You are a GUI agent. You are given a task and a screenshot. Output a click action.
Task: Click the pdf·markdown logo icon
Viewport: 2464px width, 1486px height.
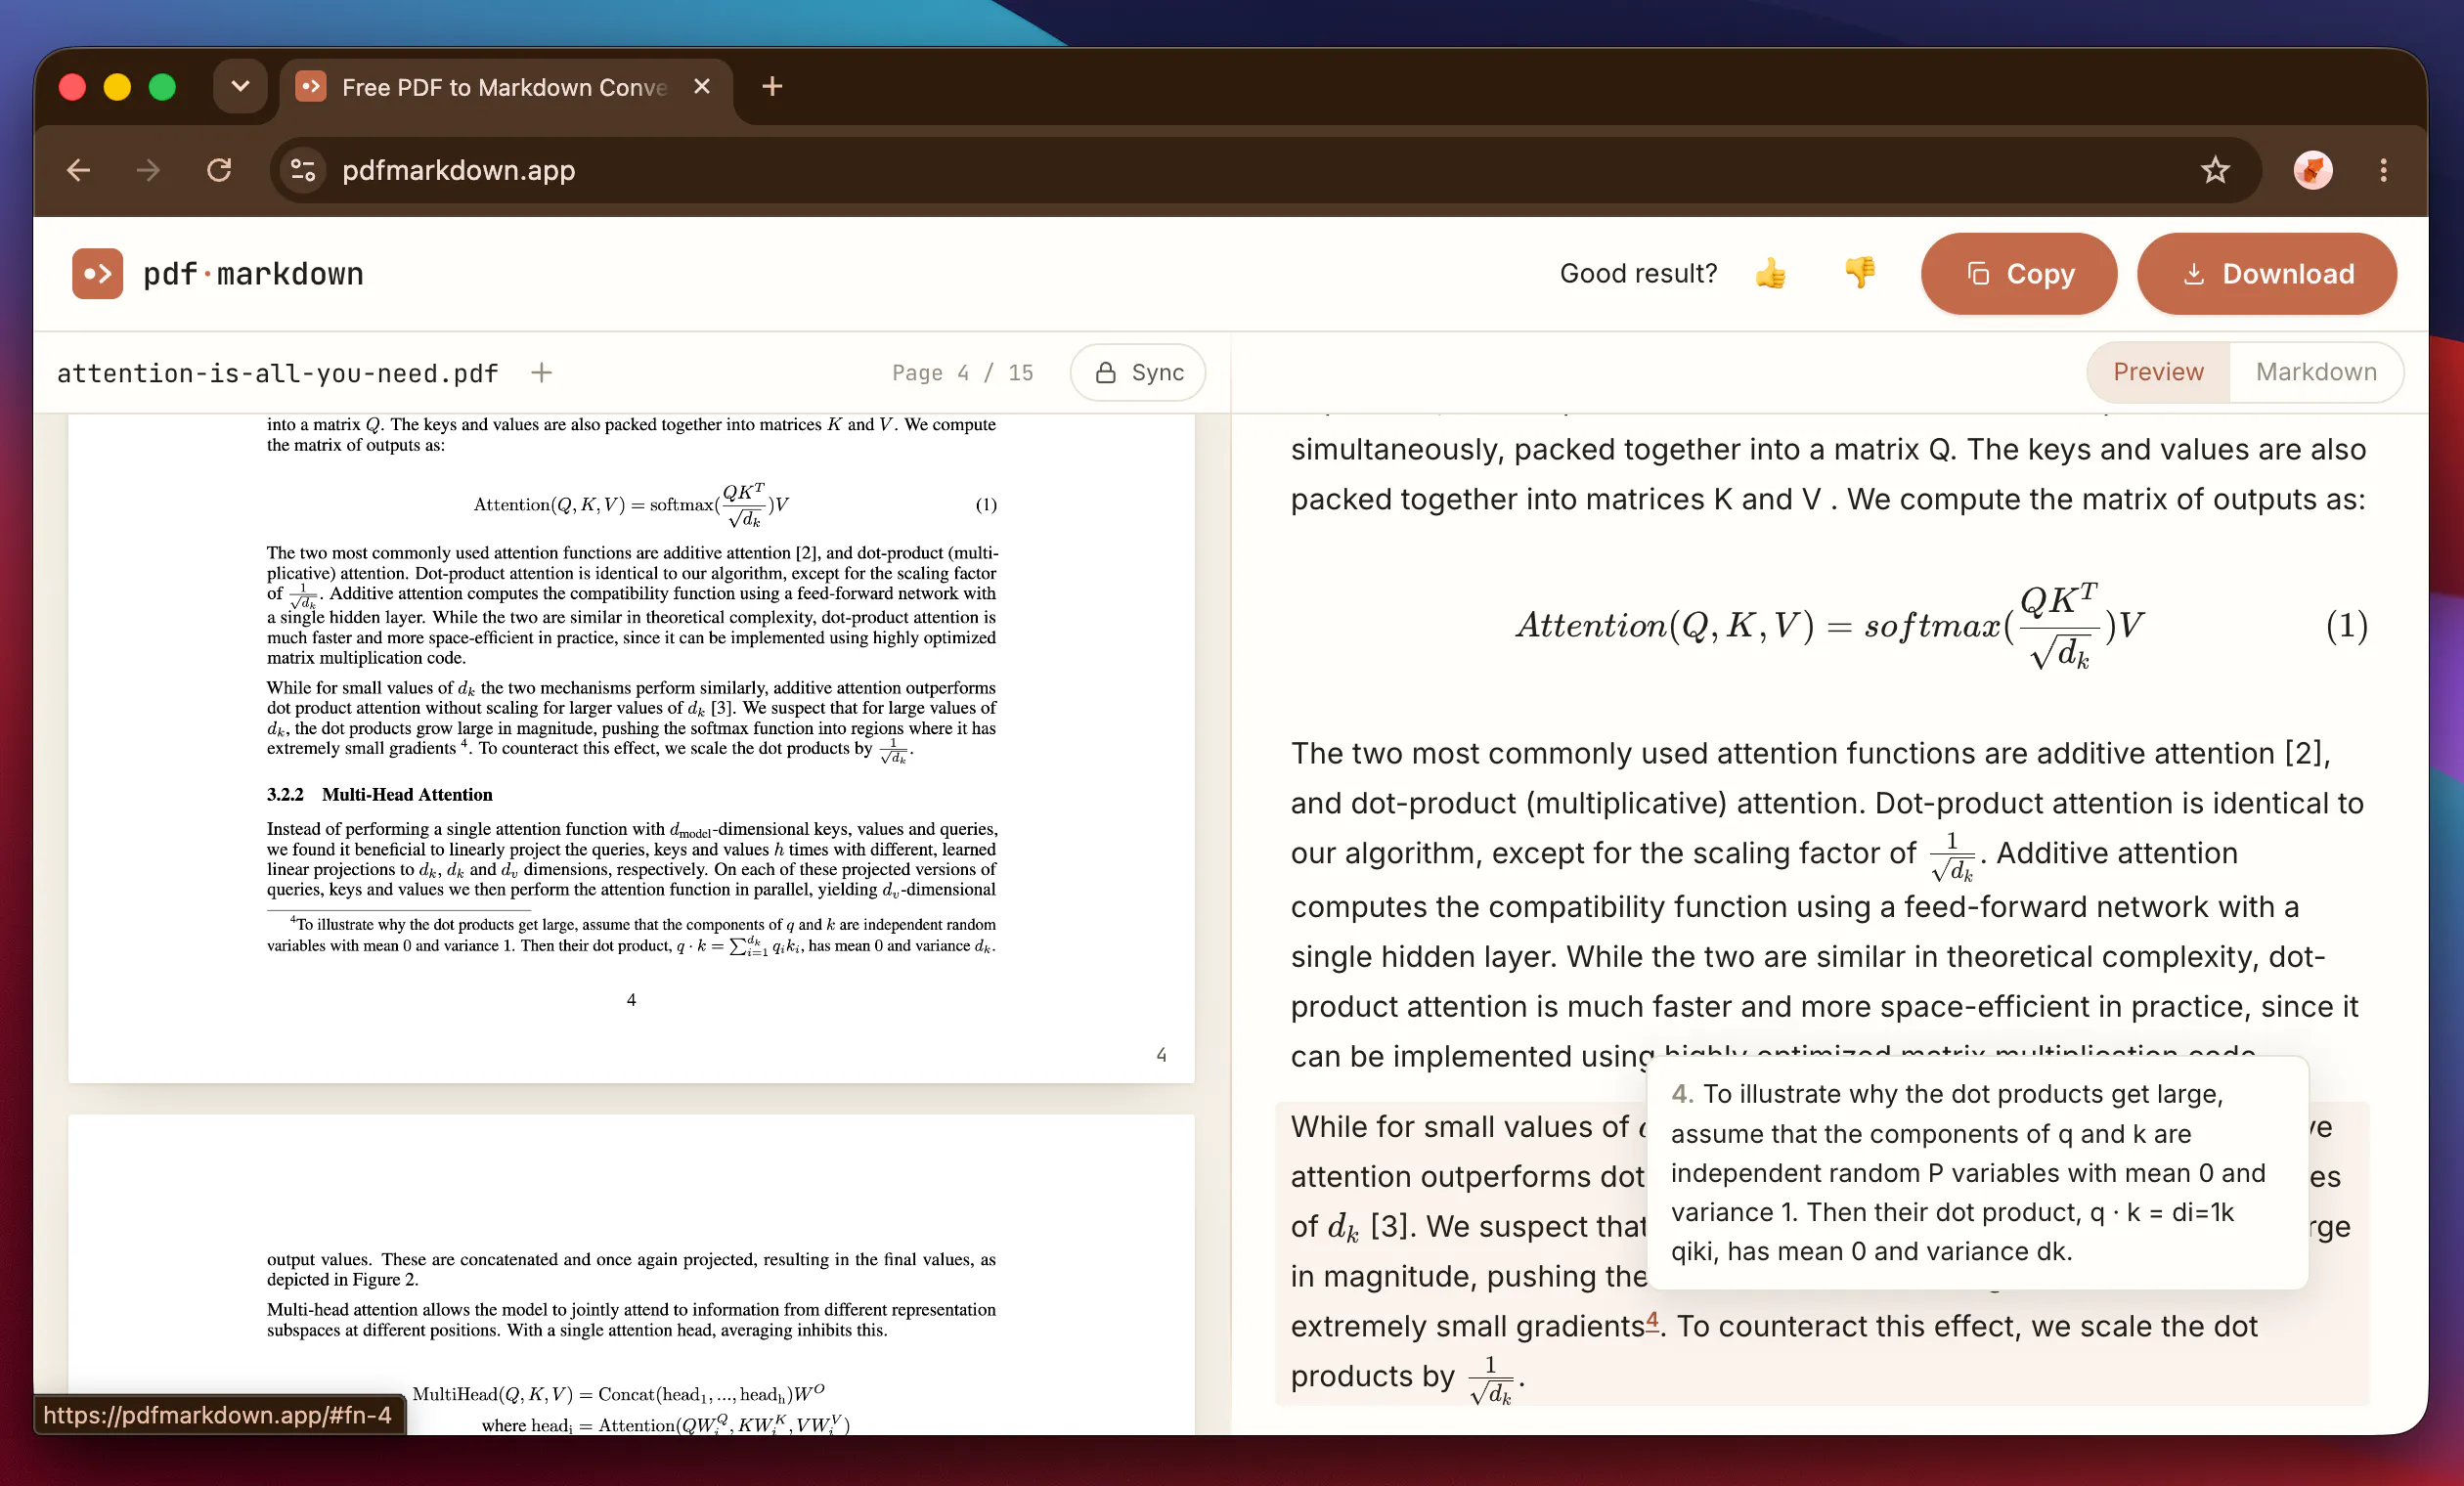tap(97, 274)
